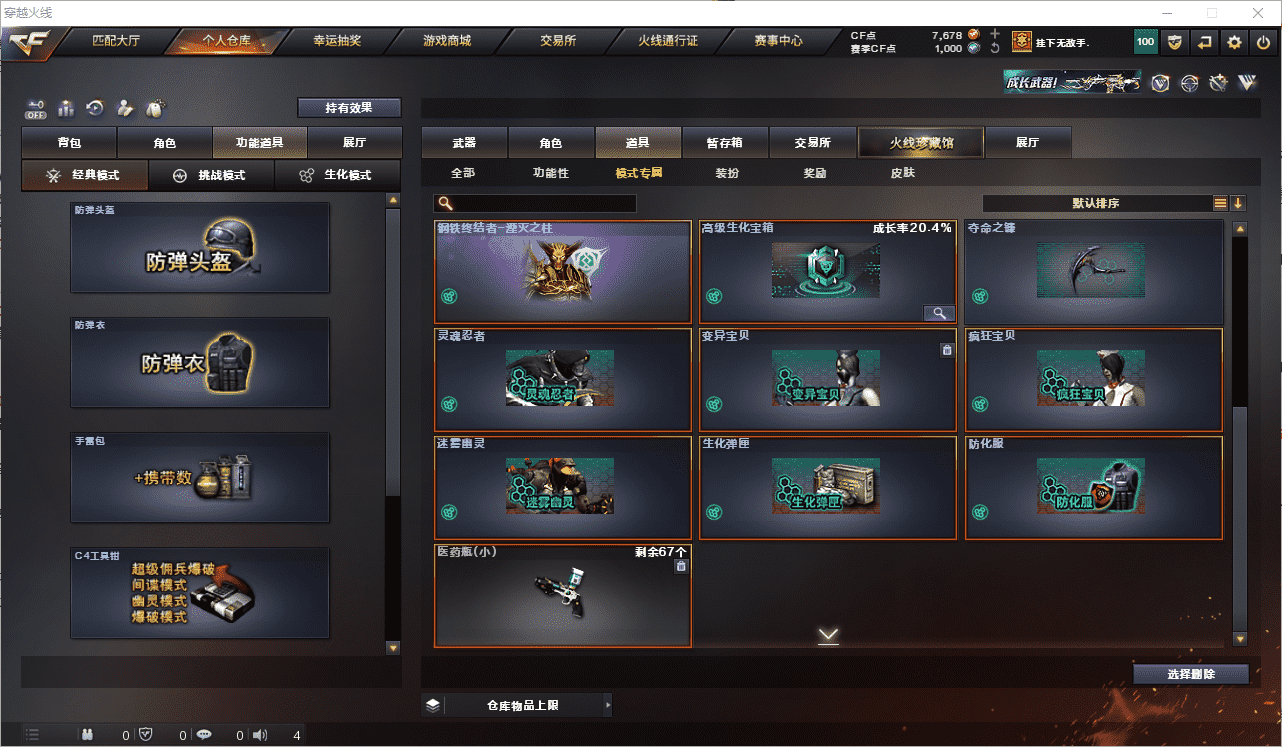Click the plus icon to recharge CF点
Image resolution: width=1282 pixels, height=747 pixels.
(995, 33)
